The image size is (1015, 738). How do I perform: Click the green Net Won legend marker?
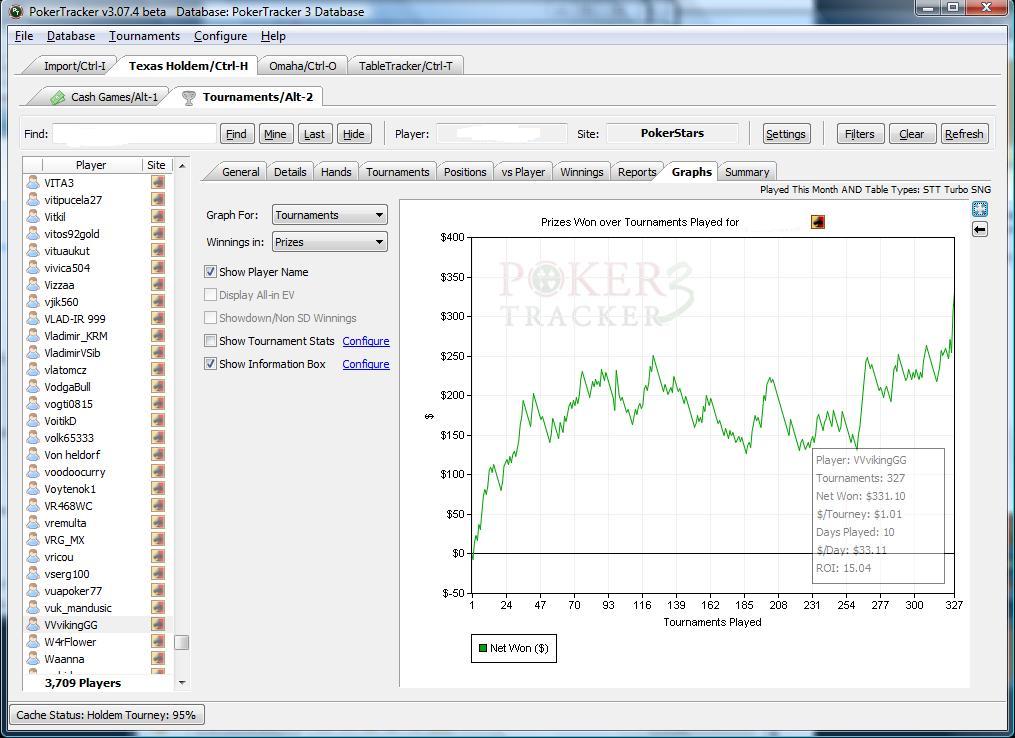(x=482, y=648)
